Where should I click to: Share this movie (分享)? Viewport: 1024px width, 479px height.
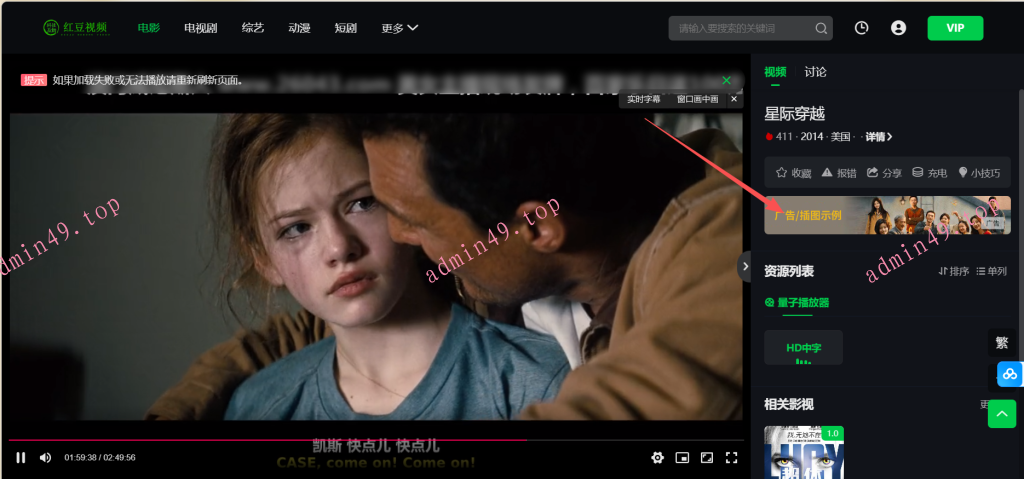[x=884, y=173]
